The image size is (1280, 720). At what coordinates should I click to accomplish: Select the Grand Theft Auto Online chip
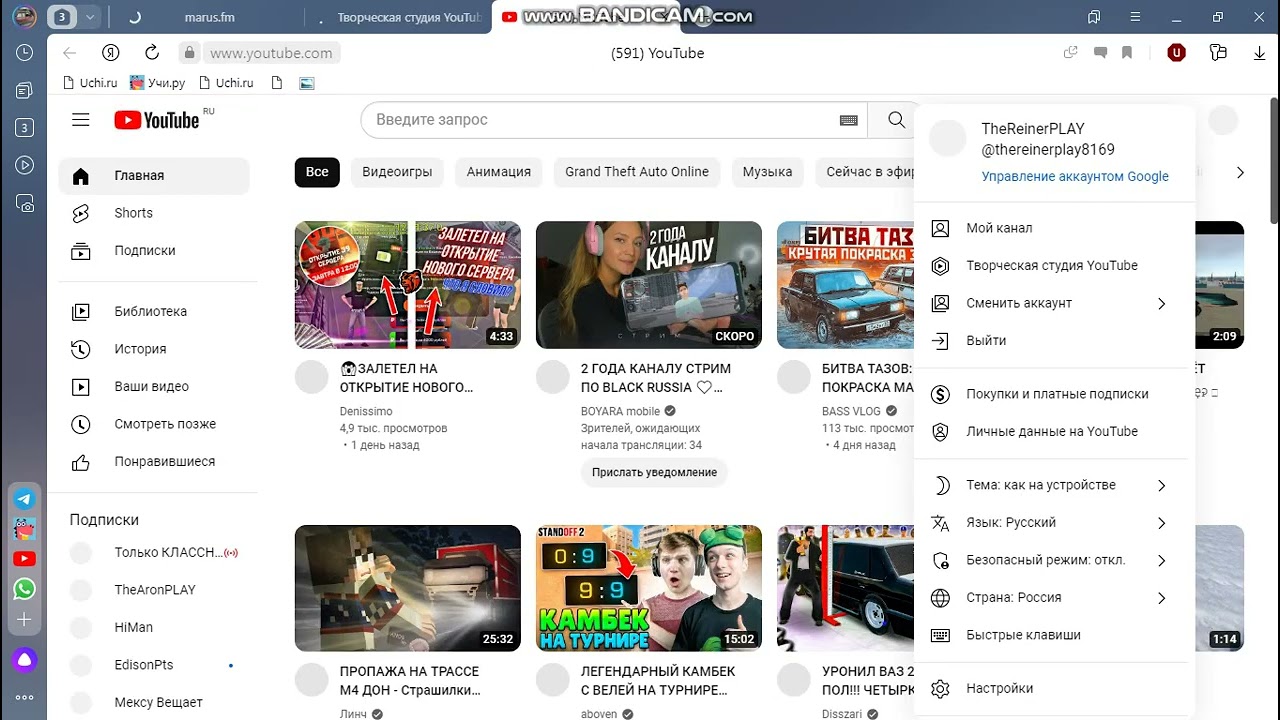[x=637, y=172]
